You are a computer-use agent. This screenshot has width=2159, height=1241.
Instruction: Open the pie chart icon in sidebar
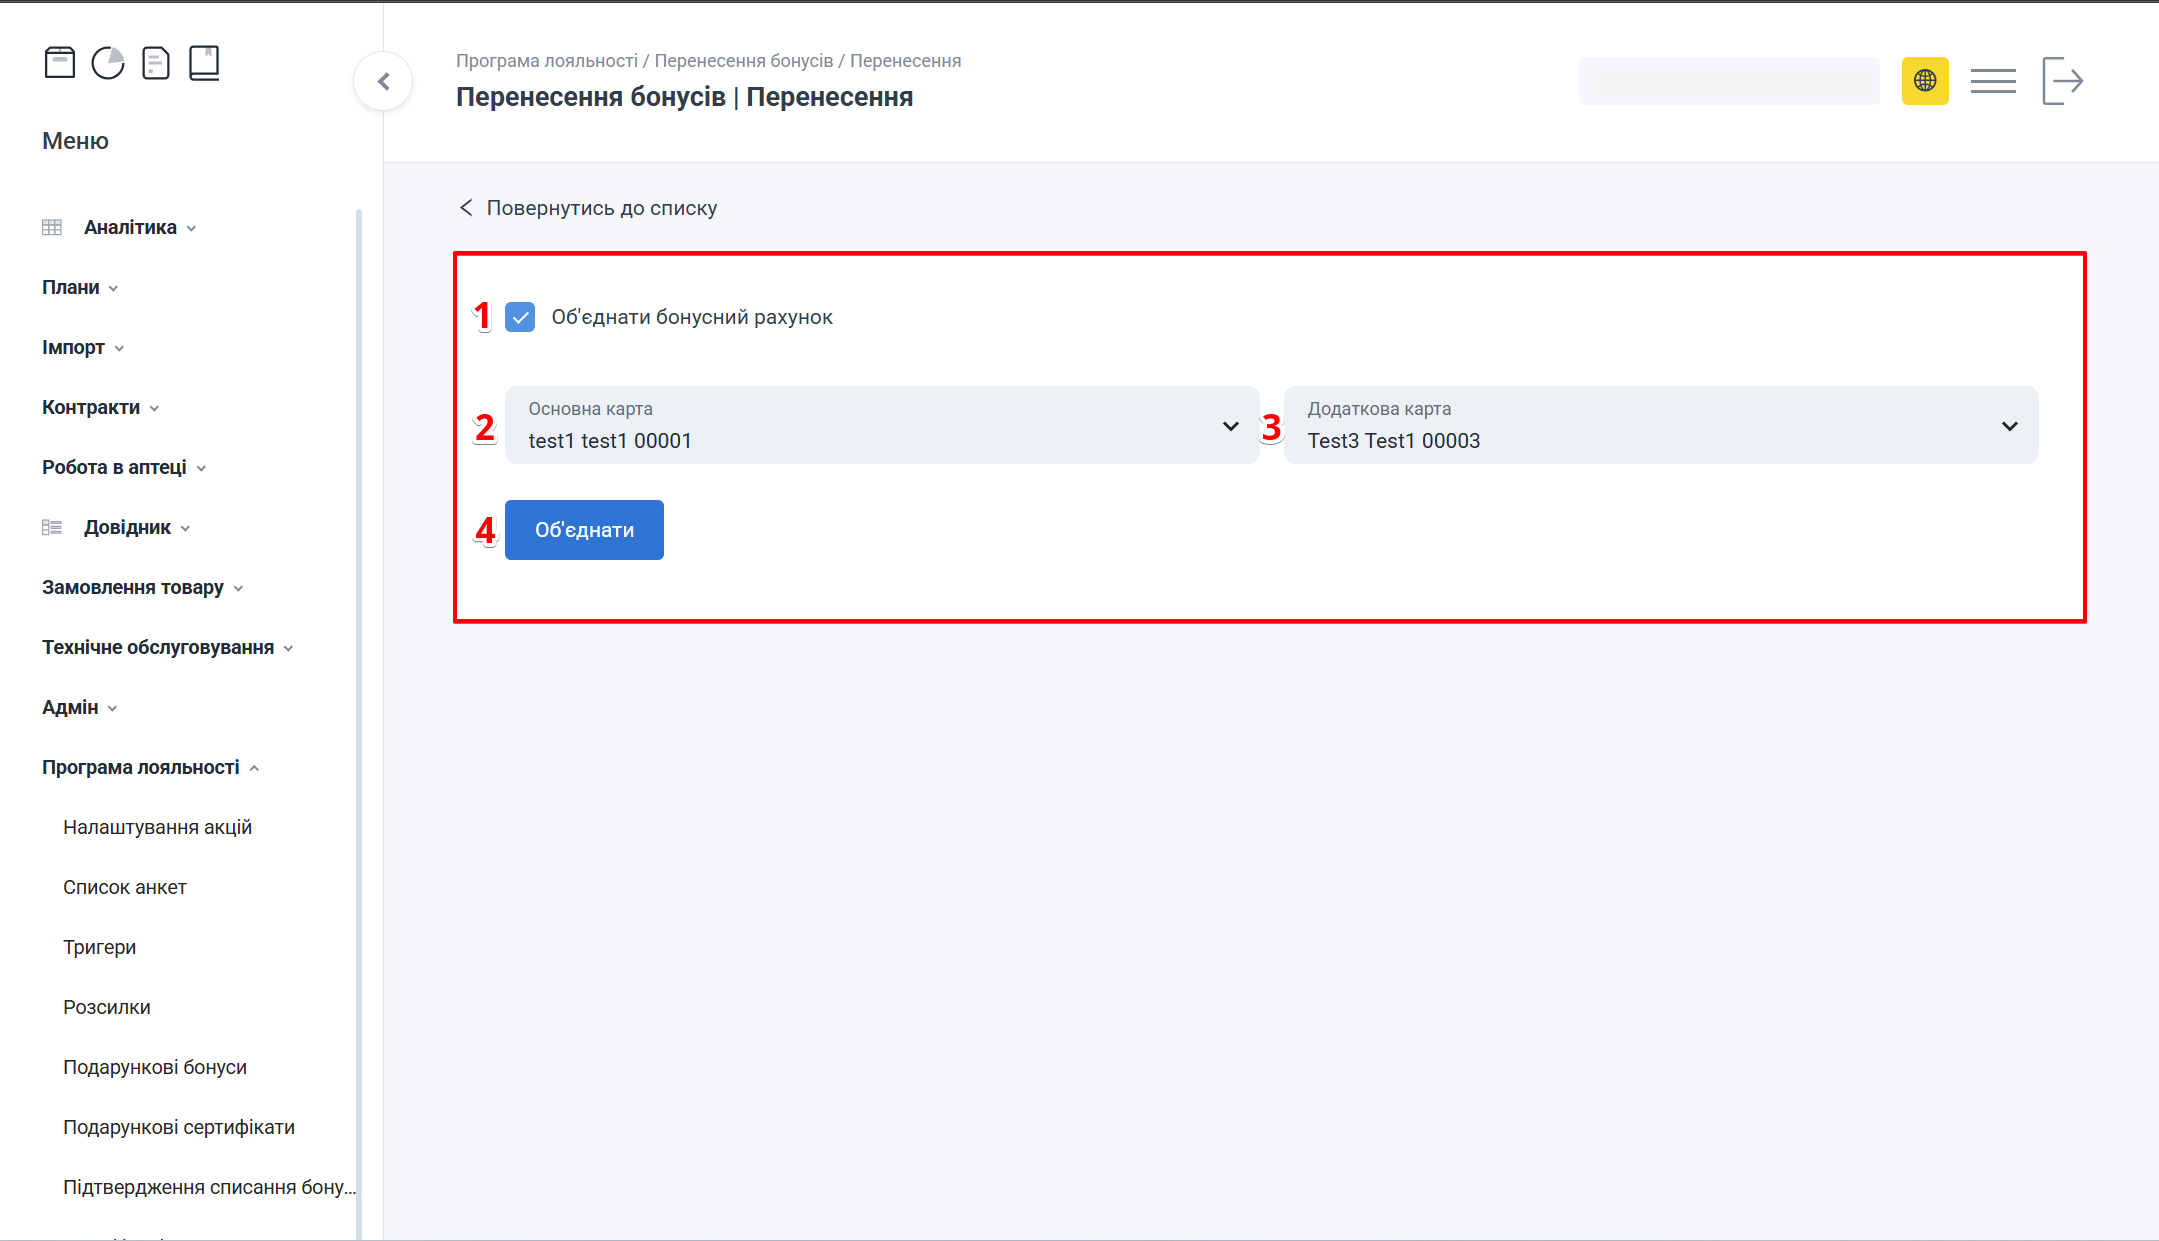(x=108, y=63)
